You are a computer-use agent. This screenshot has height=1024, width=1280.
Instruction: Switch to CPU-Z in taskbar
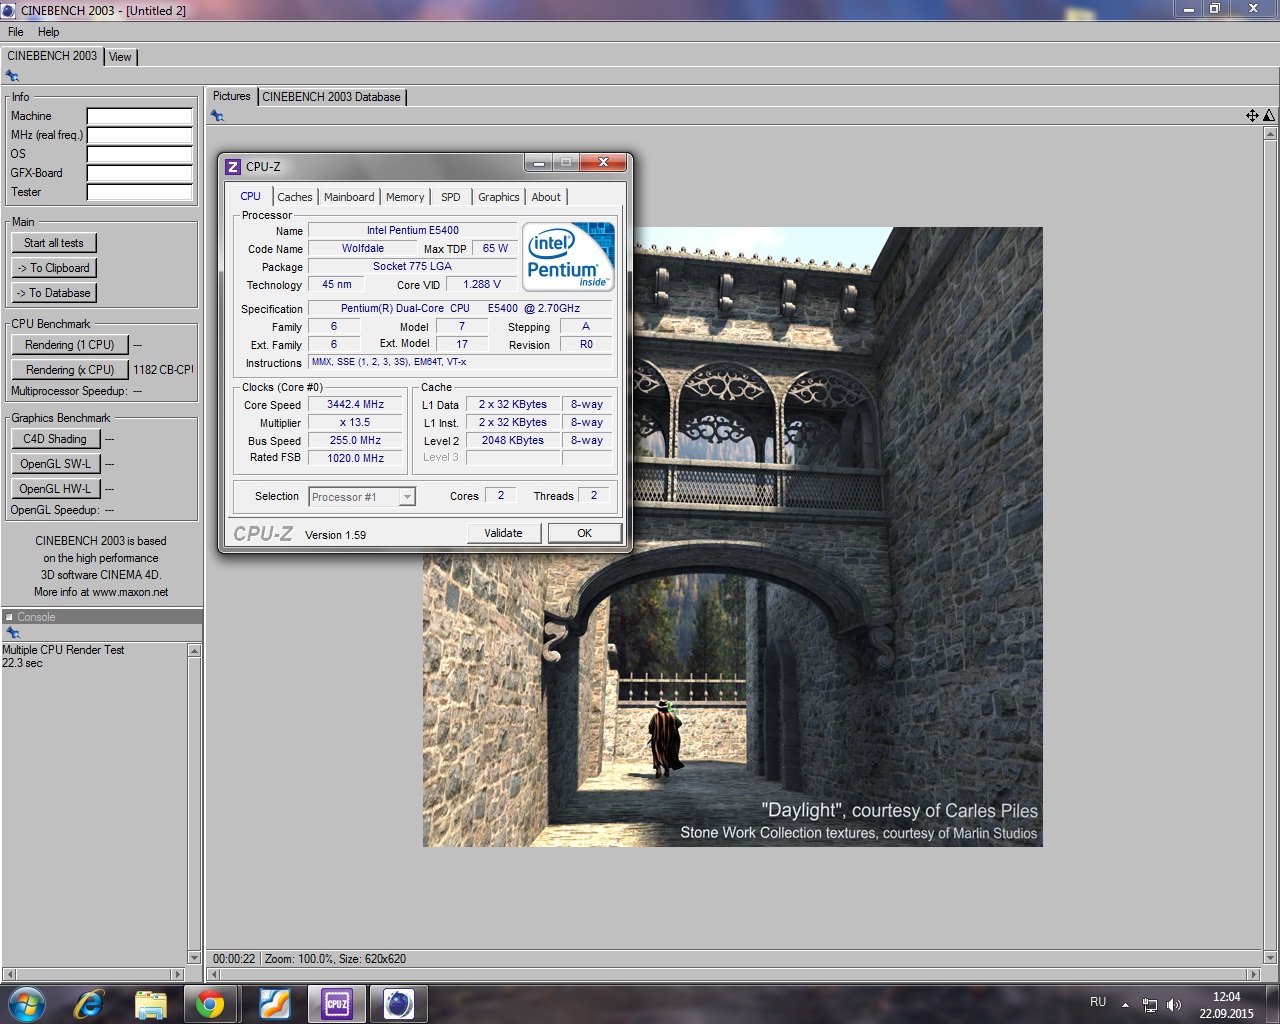[336, 1003]
